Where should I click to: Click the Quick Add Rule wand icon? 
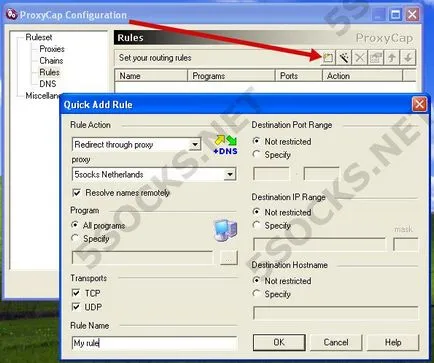[343, 58]
